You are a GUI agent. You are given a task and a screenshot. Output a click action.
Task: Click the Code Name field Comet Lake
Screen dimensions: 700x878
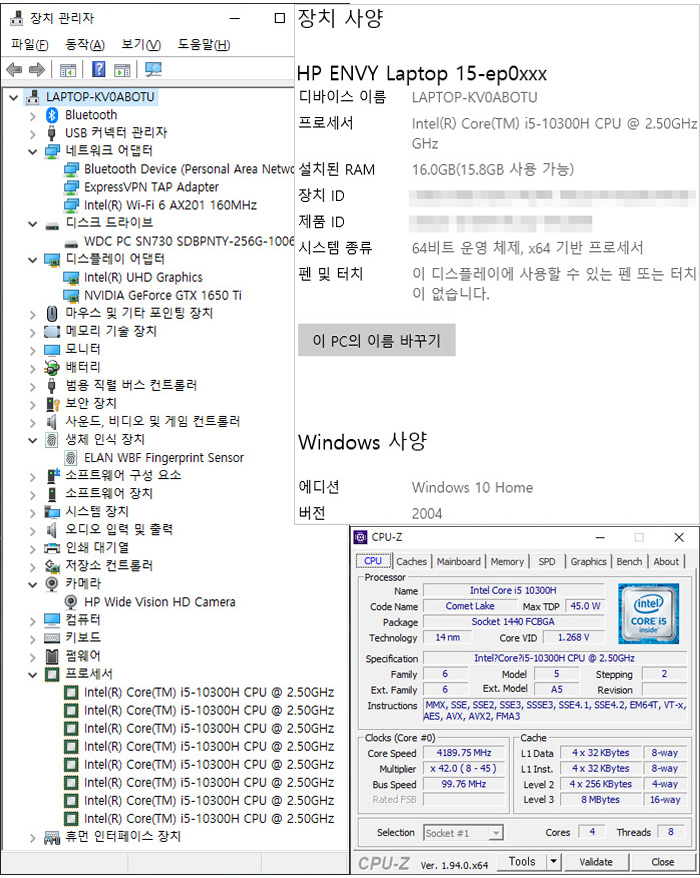point(470,606)
